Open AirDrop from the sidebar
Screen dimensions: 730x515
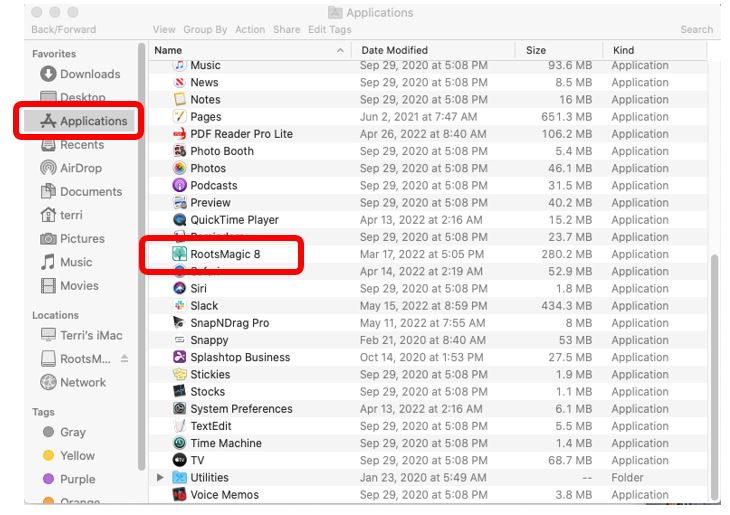(71, 168)
